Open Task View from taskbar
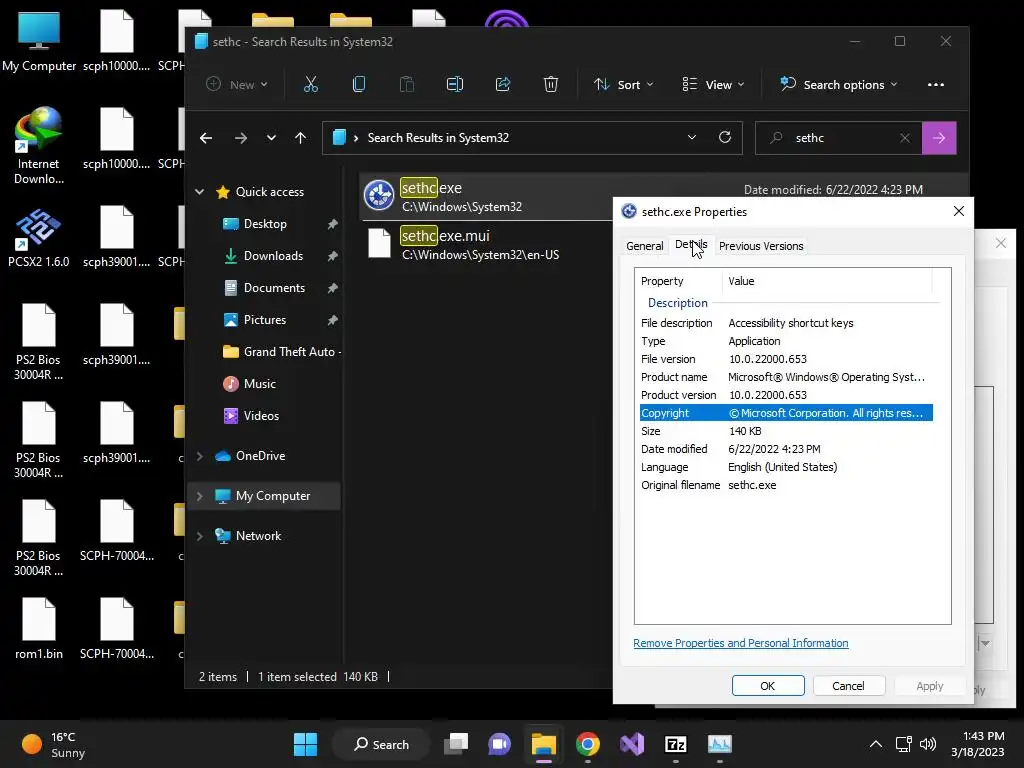This screenshot has width=1024, height=768. [x=456, y=744]
